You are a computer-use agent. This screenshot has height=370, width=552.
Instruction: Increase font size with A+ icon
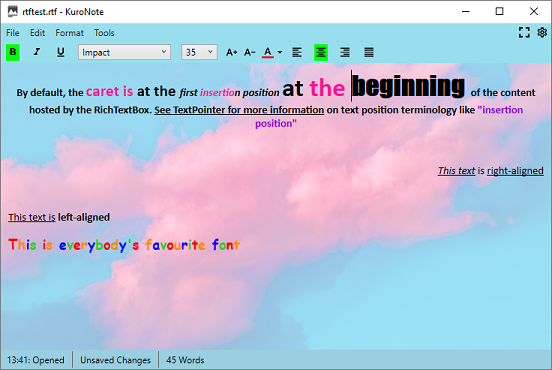(x=231, y=52)
